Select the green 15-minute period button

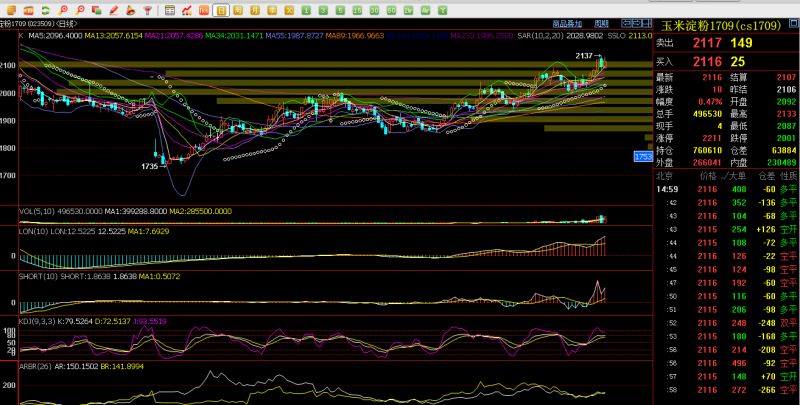point(357,10)
